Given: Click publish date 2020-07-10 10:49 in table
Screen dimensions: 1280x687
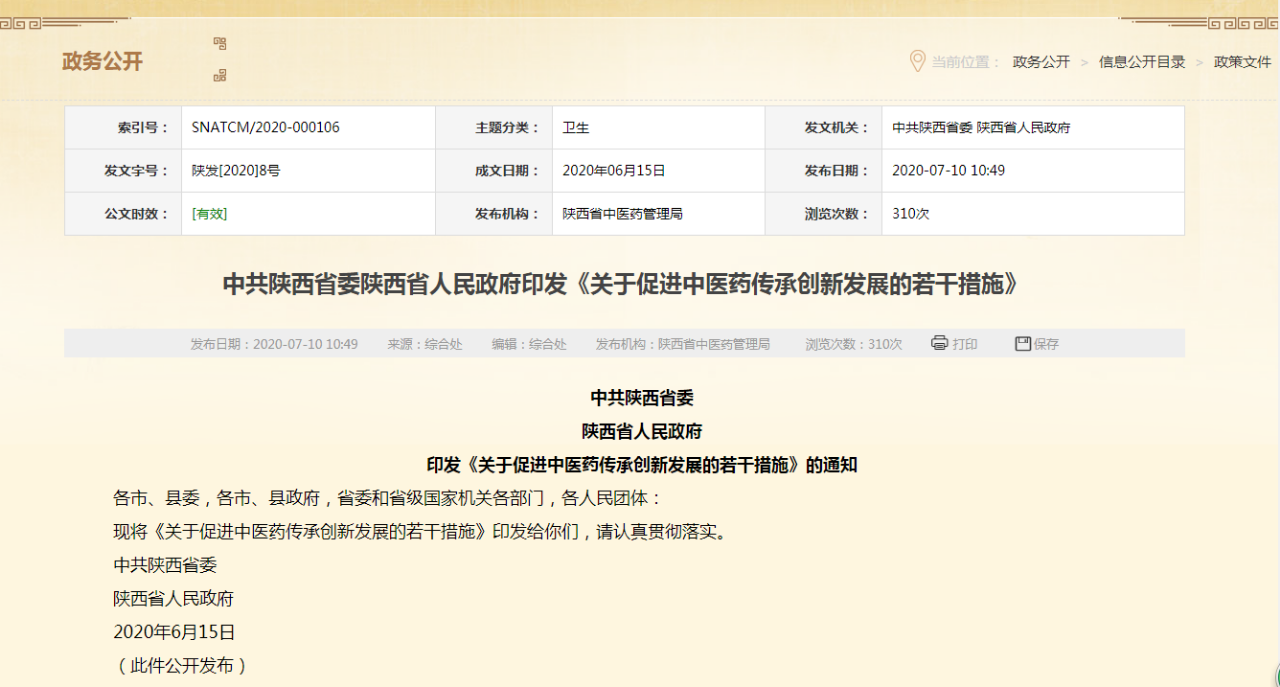Looking at the screenshot, I should 948,171.
